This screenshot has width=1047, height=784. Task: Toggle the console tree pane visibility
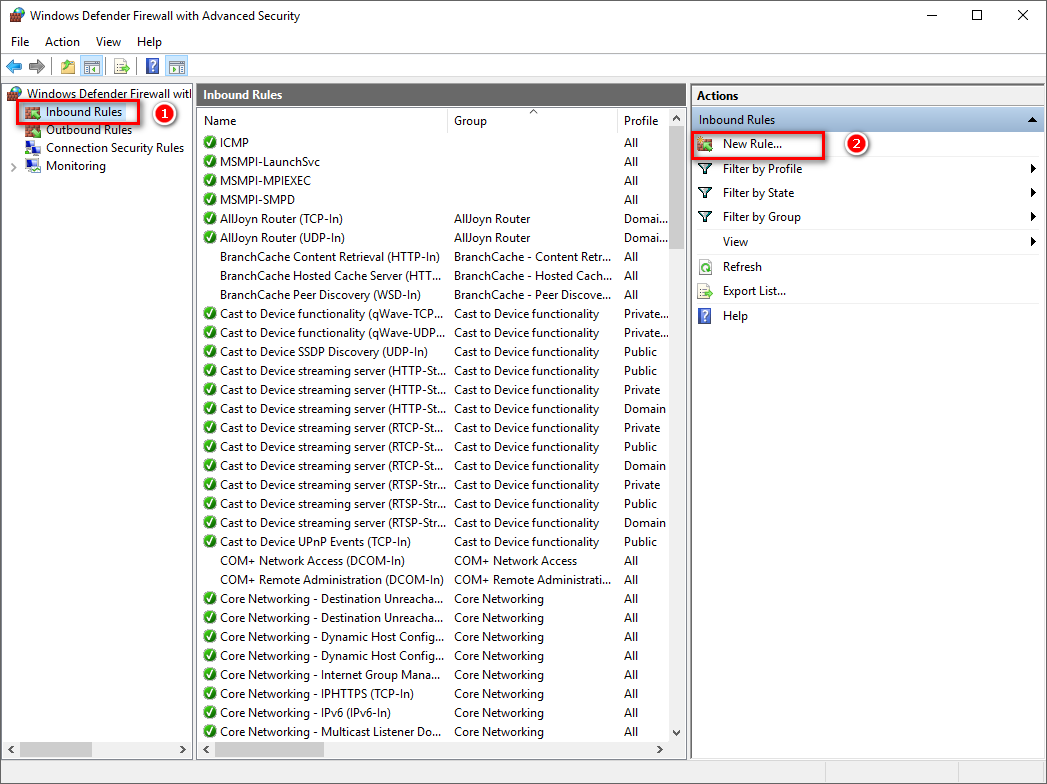pos(91,66)
